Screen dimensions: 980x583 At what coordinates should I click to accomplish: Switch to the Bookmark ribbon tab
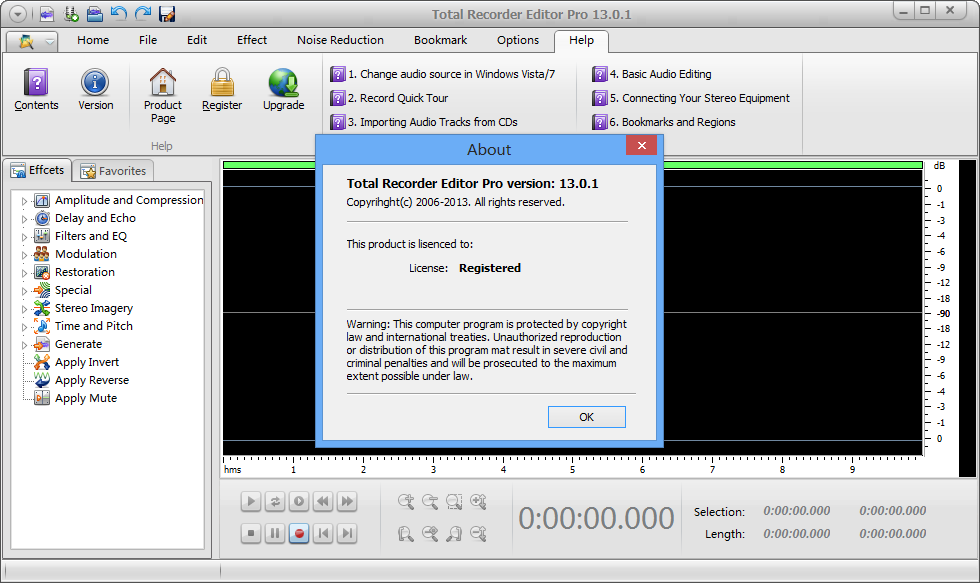[x=441, y=40]
